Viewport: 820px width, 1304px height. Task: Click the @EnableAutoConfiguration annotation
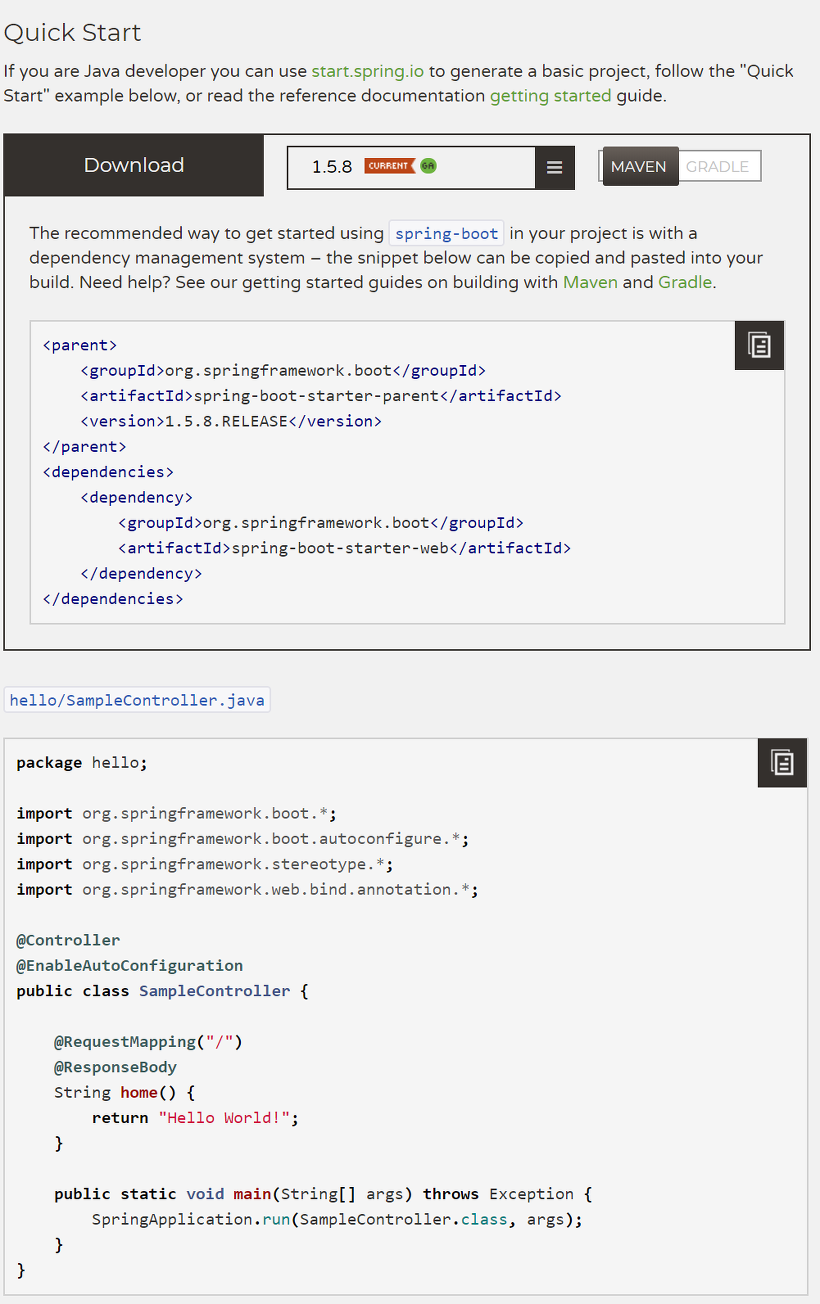tap(130, 966)
